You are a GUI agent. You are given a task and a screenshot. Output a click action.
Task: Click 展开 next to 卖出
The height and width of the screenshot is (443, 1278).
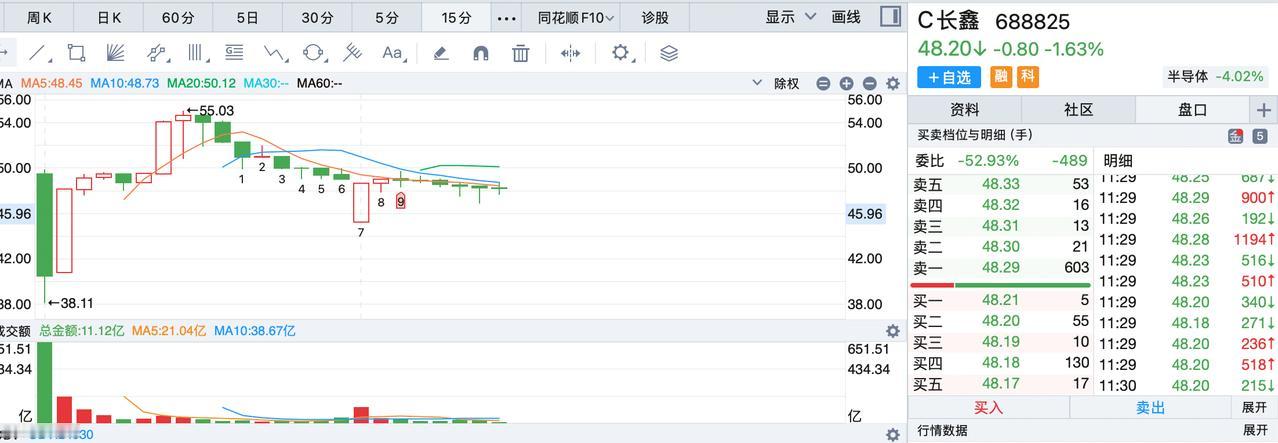click(1254, 407)
